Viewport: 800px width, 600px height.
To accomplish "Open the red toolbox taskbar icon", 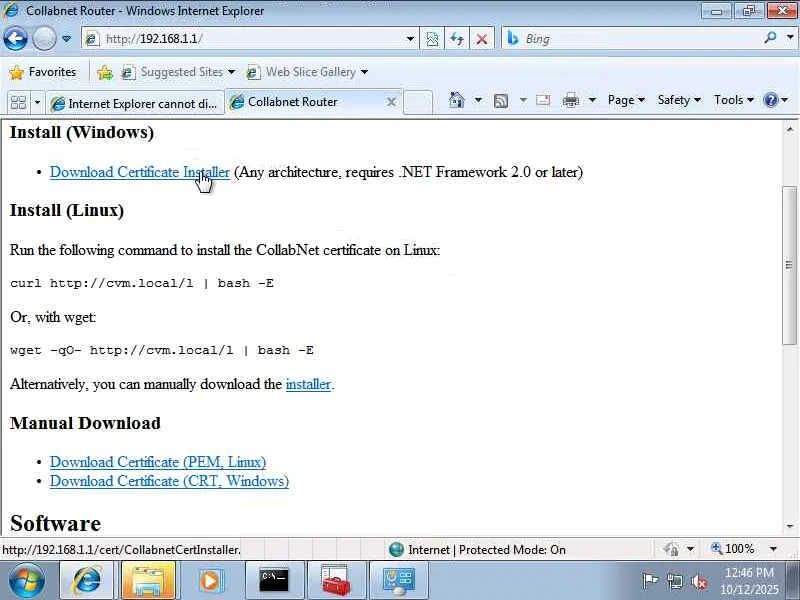I will [336, 581].
